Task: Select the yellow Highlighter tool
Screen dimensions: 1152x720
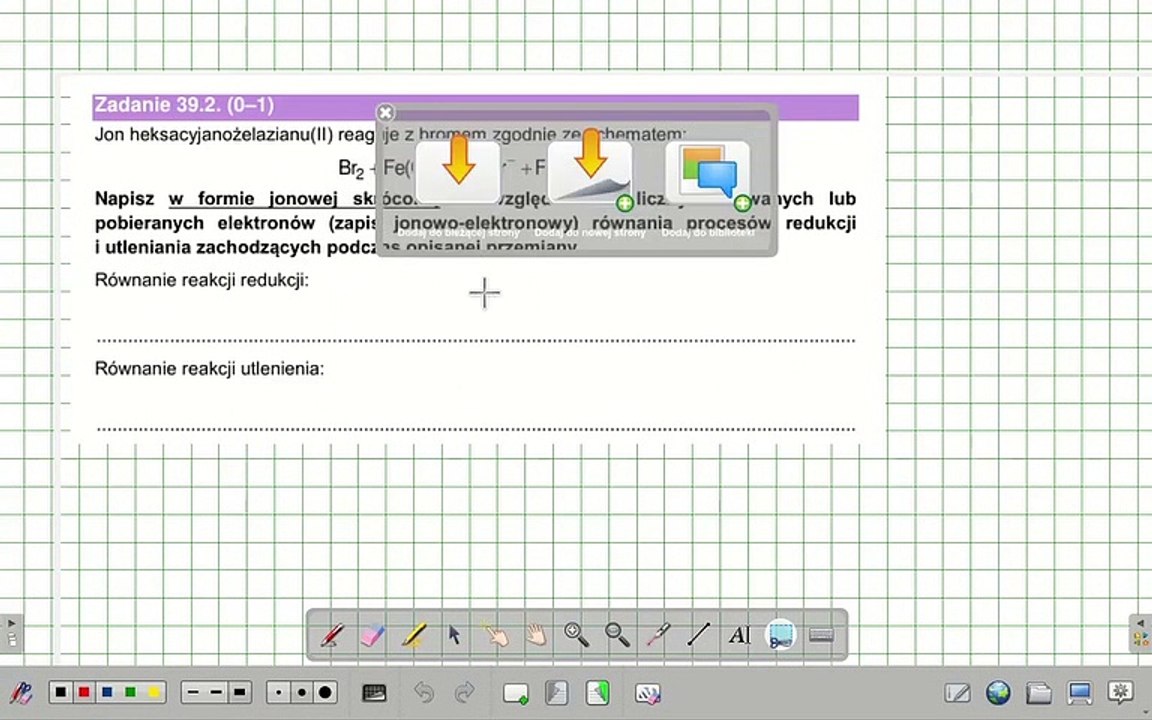Action: coord(414,635)
